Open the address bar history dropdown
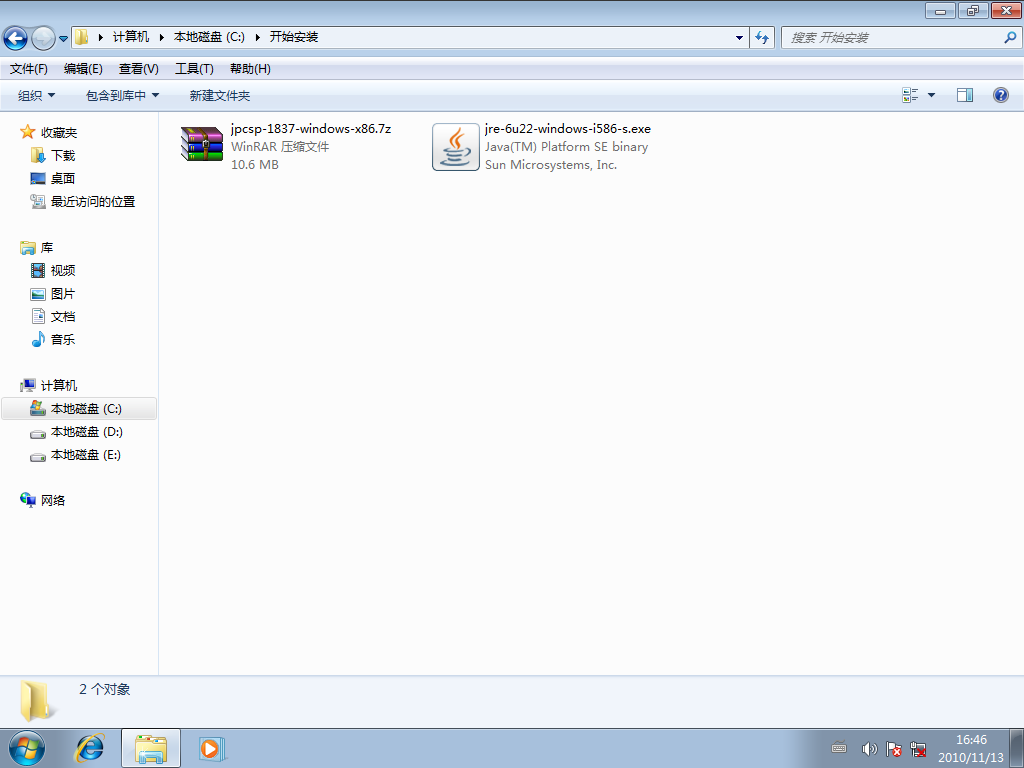 (739, 38)
